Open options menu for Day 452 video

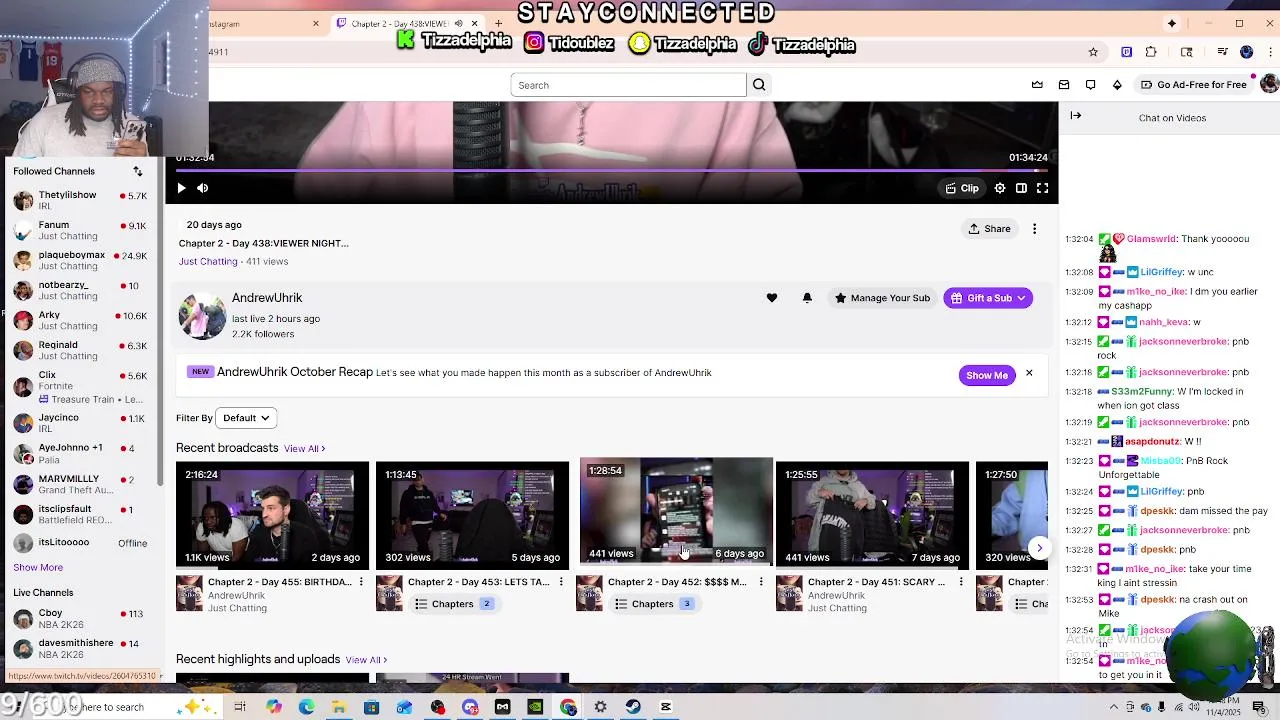[761, 582]
